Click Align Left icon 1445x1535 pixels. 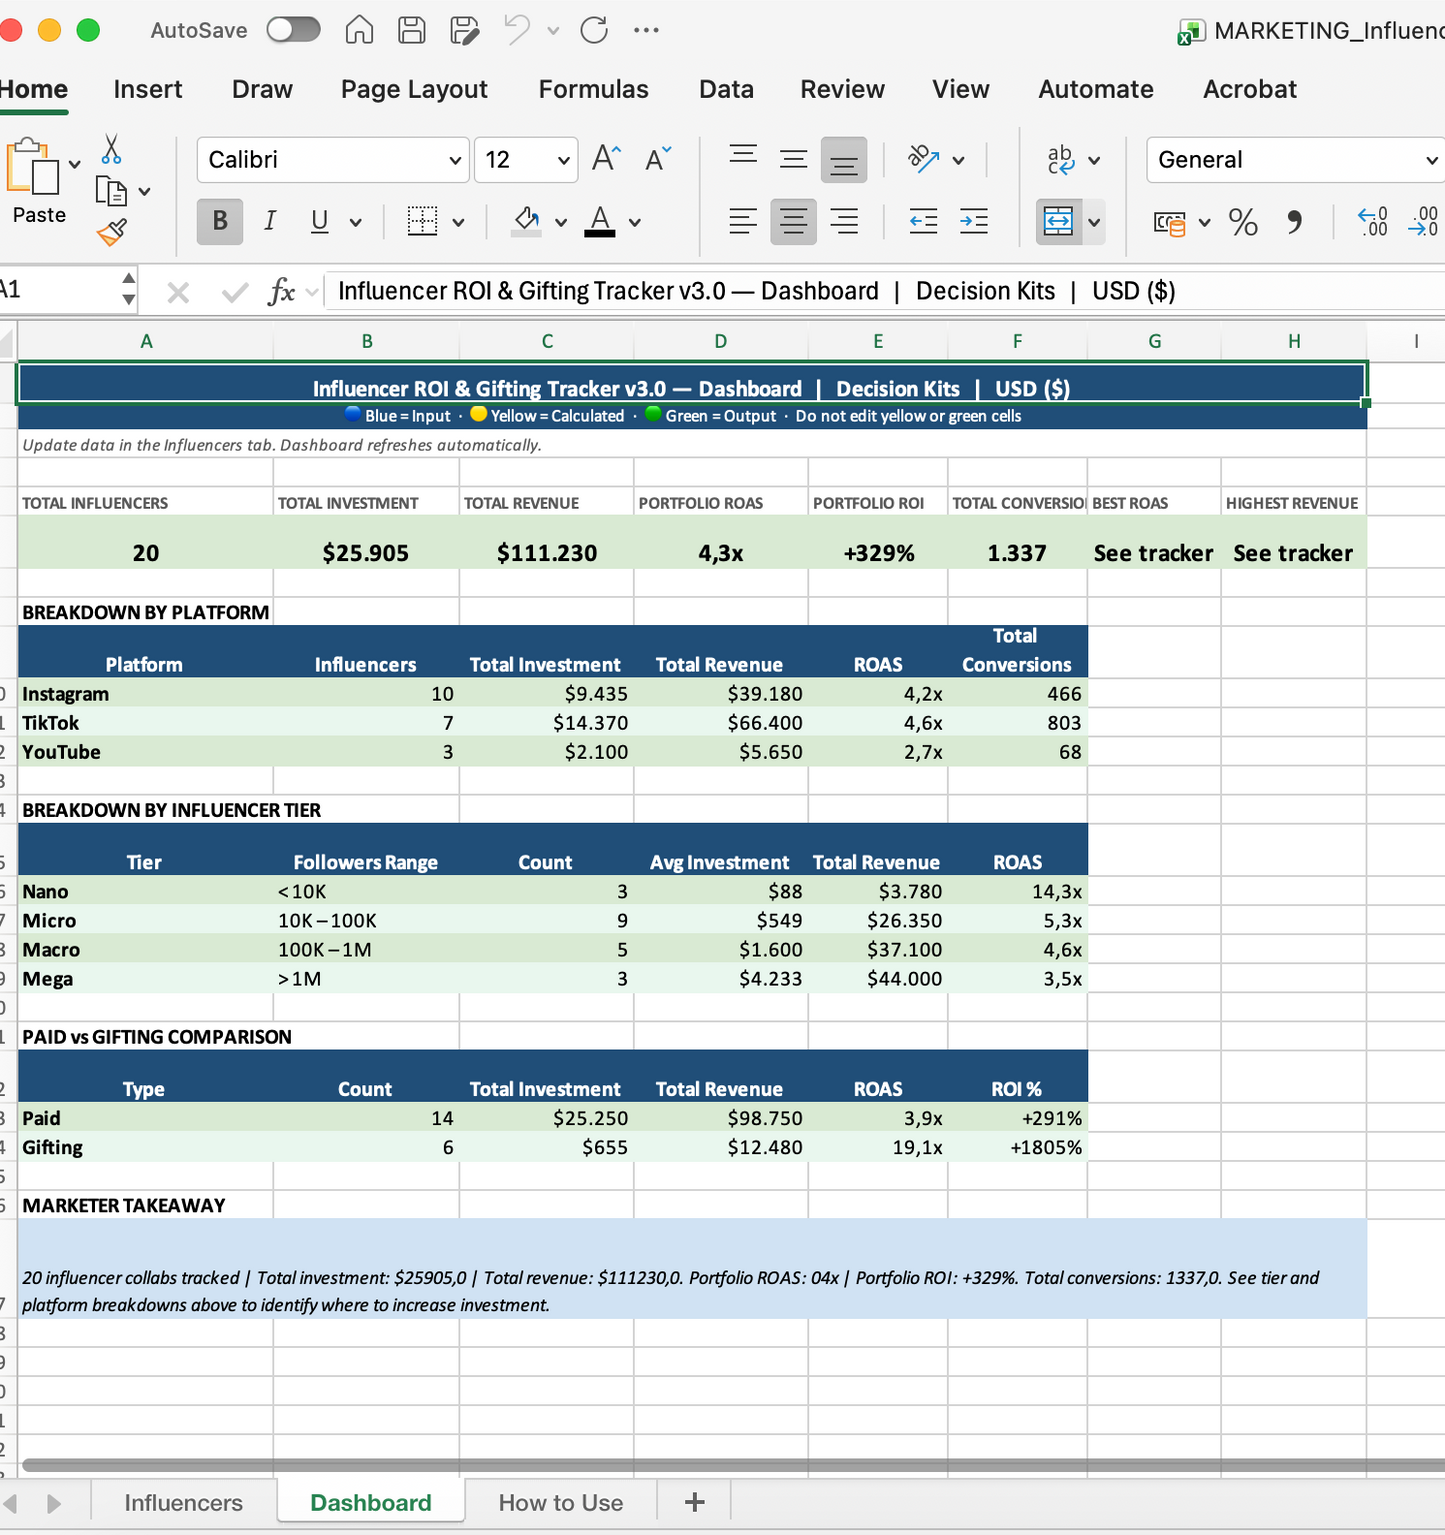tap(743, 221)
